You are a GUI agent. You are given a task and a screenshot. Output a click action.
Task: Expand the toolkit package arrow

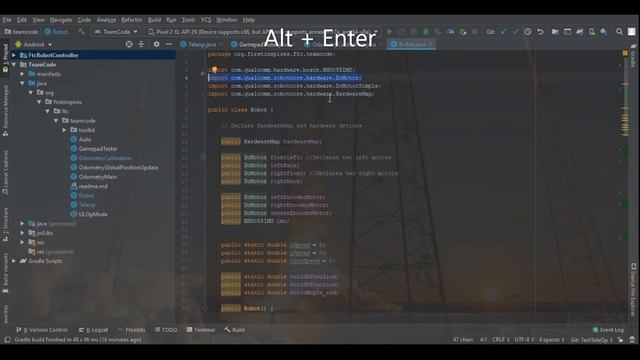(x=64, y=130)
